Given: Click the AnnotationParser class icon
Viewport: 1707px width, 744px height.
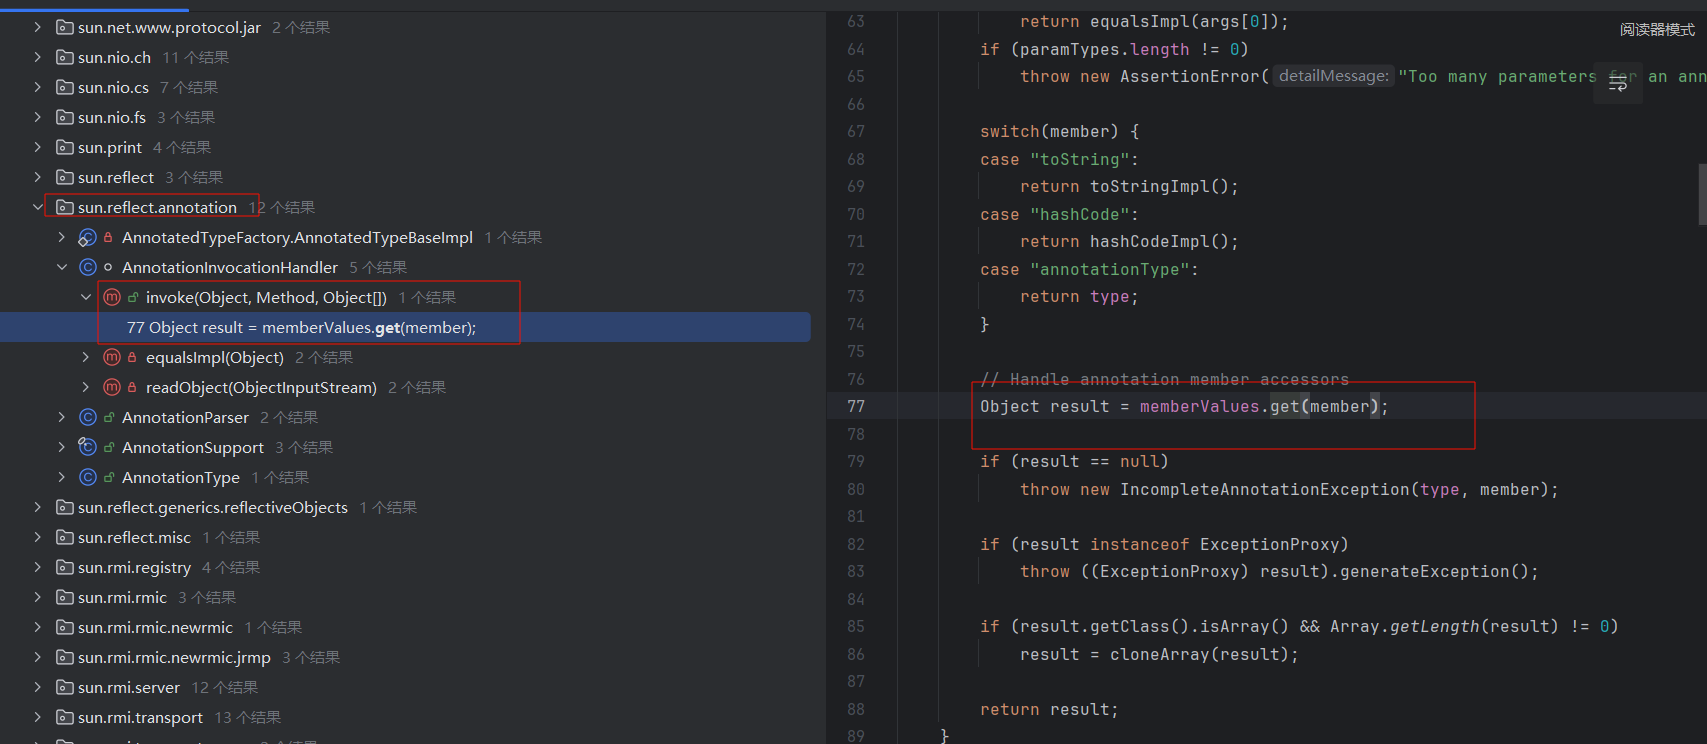Looking at the screenshot, I should [x=88, y=417].
